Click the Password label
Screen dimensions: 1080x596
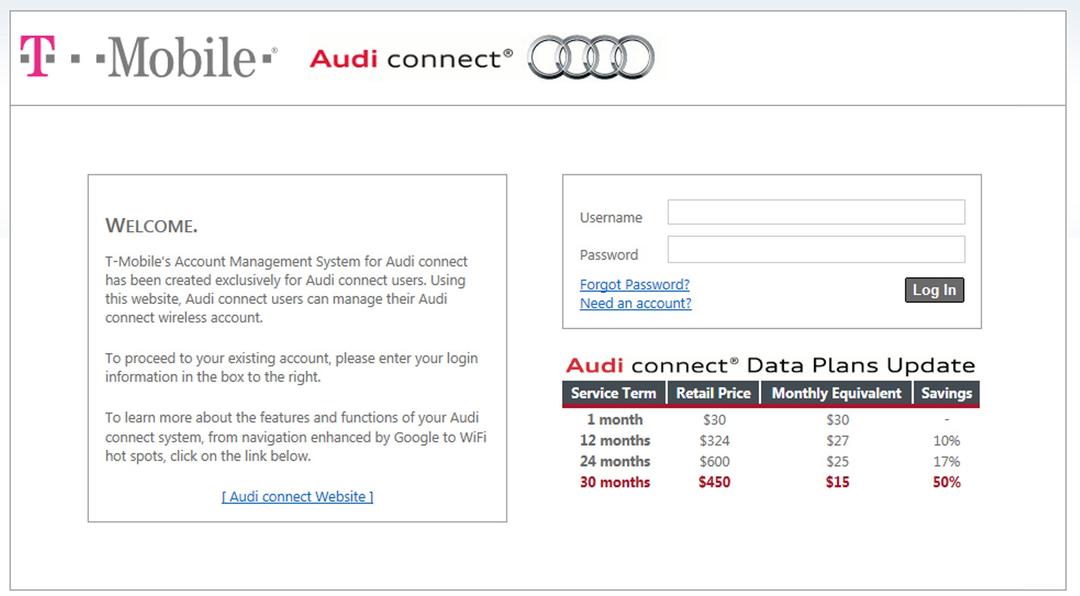coord(609,255)
